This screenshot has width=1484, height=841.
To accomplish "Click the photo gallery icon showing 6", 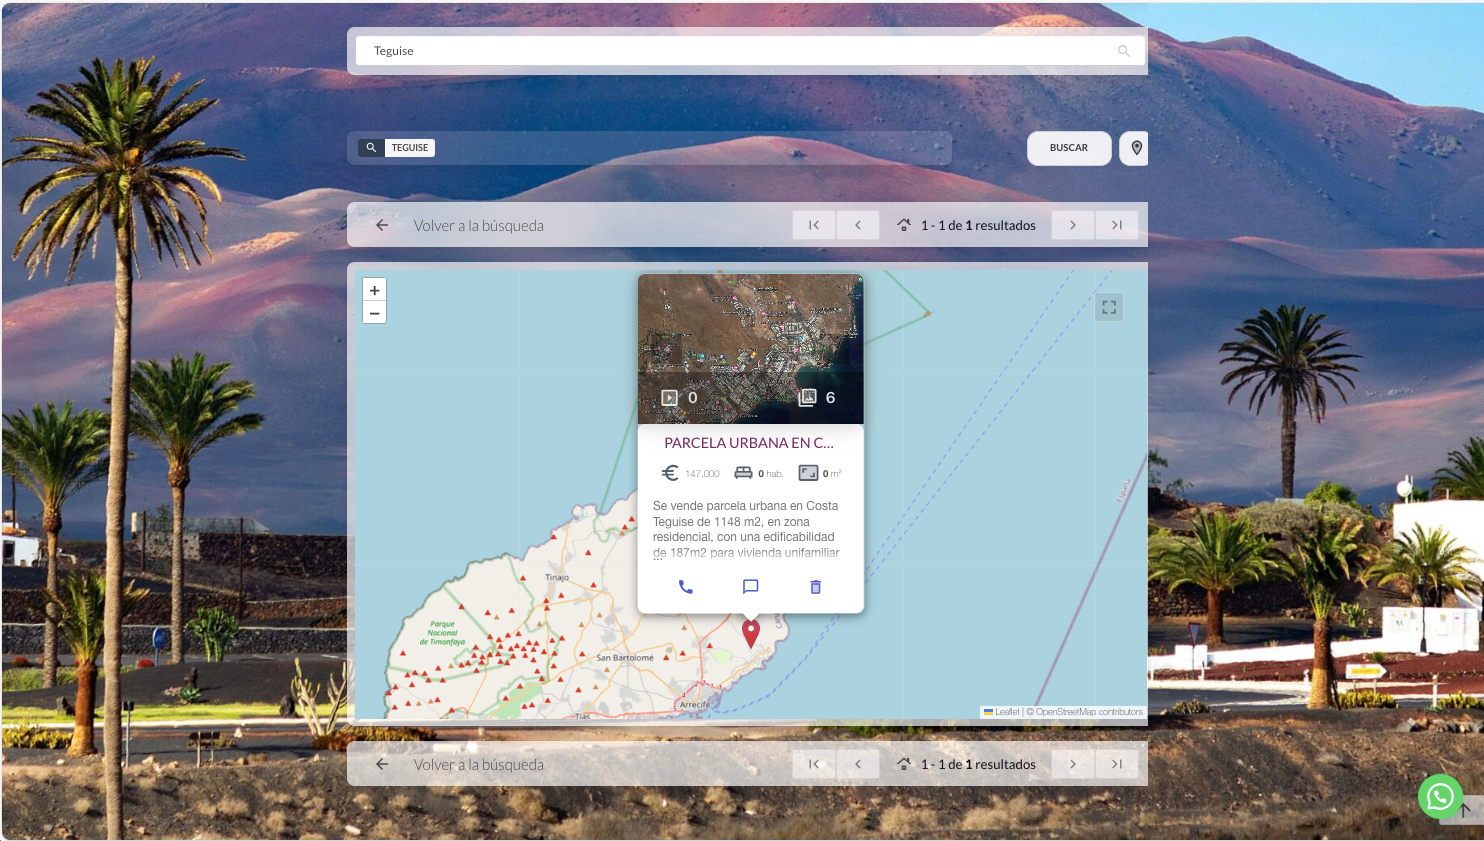I will click(808, 398).
